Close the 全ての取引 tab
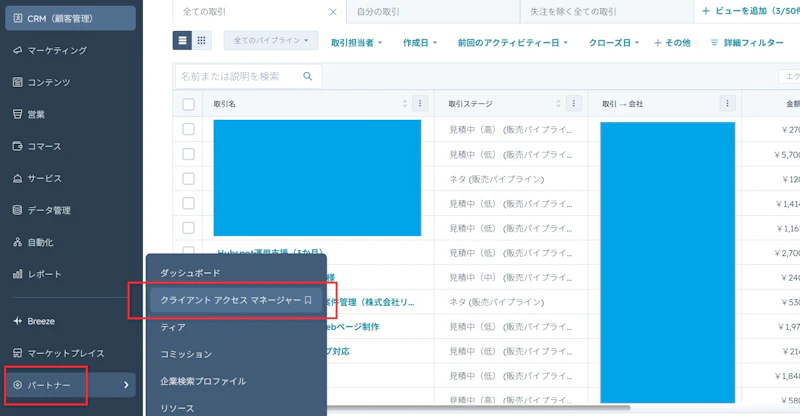800x416 pixels. tap(333, 12)
